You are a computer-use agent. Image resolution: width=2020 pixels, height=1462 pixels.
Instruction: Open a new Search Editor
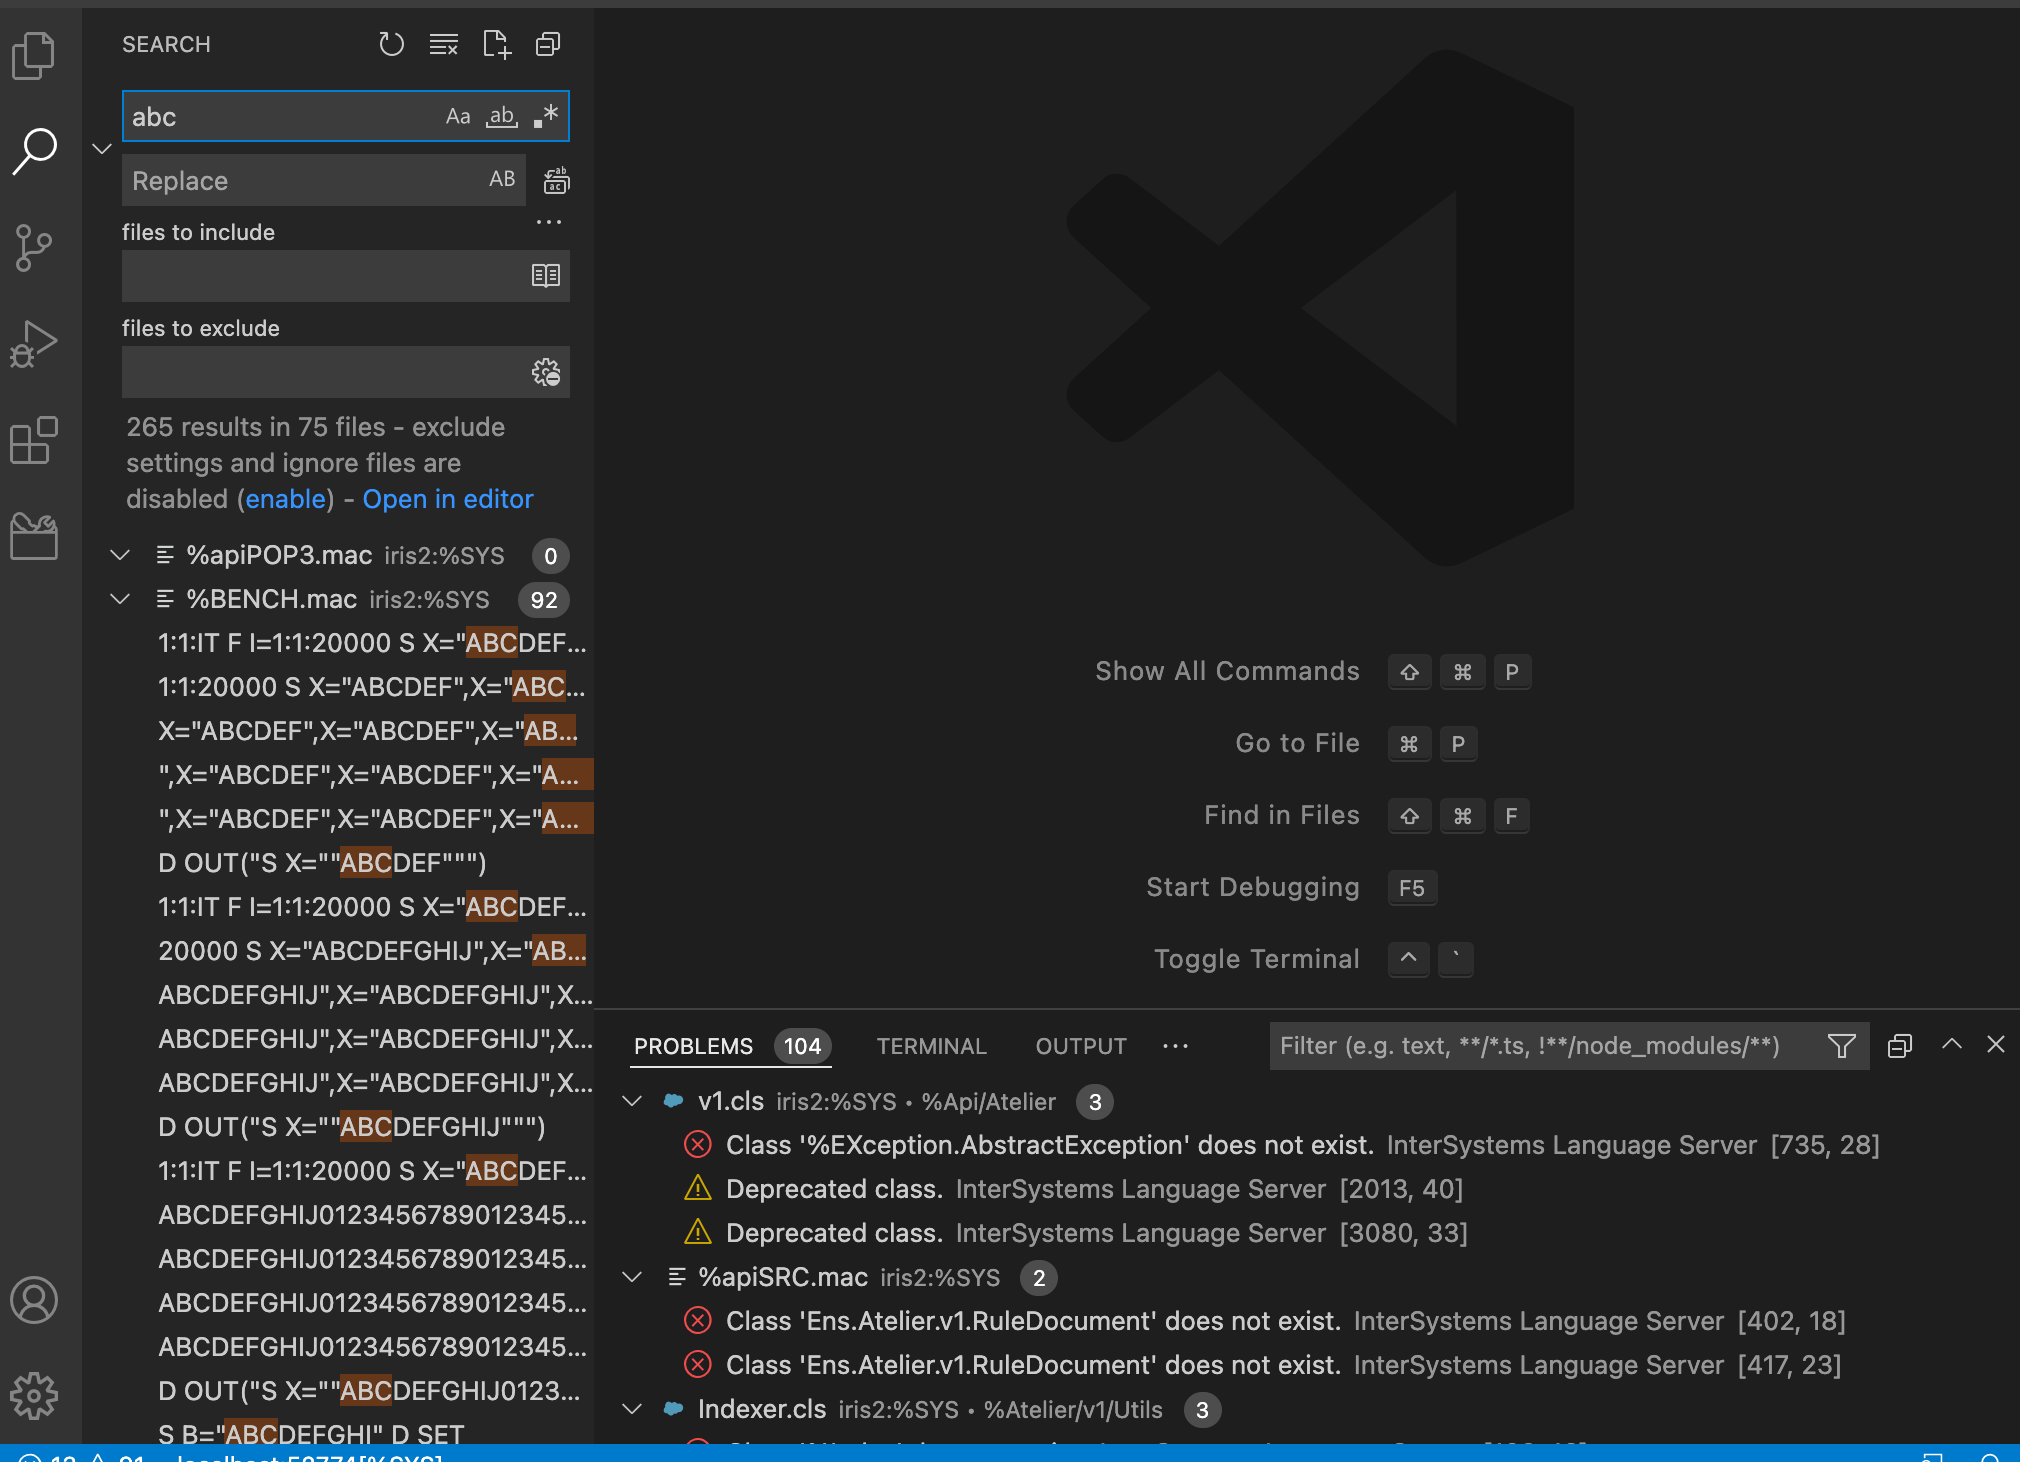(x=496, y=44)
